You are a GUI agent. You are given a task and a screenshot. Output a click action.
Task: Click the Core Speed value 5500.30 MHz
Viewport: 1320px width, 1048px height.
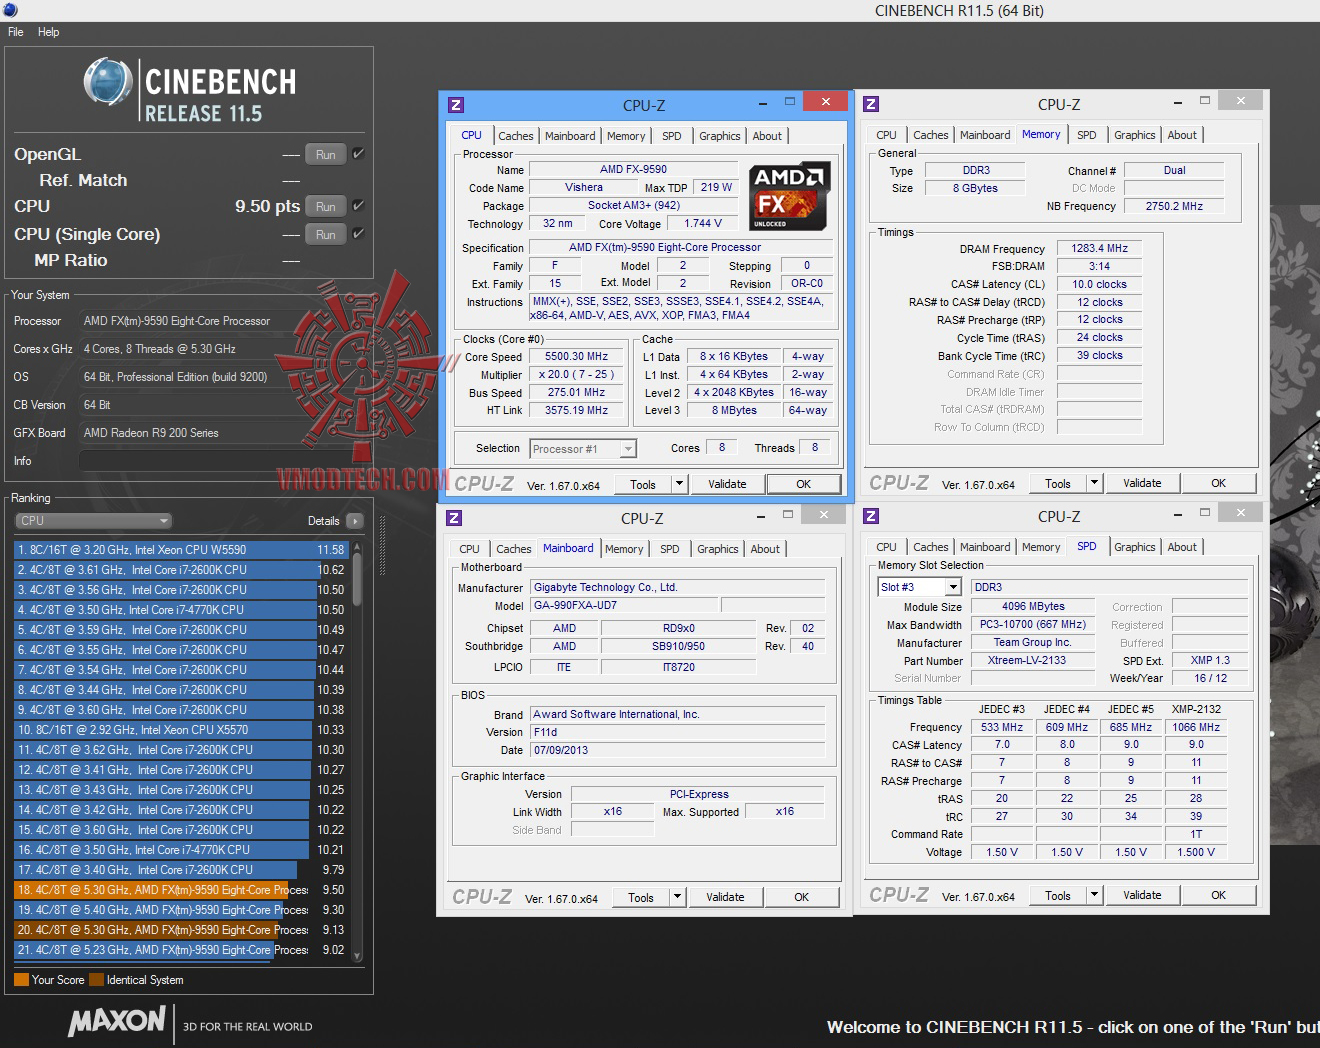click(x=576, y=357)
